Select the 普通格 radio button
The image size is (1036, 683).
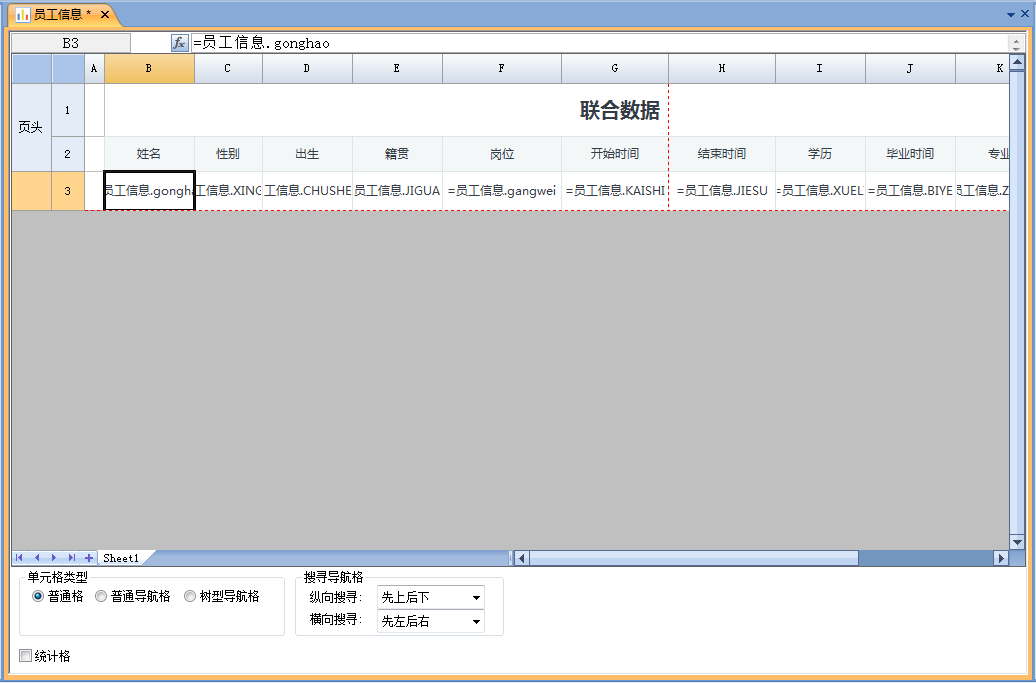click(39, 597)
